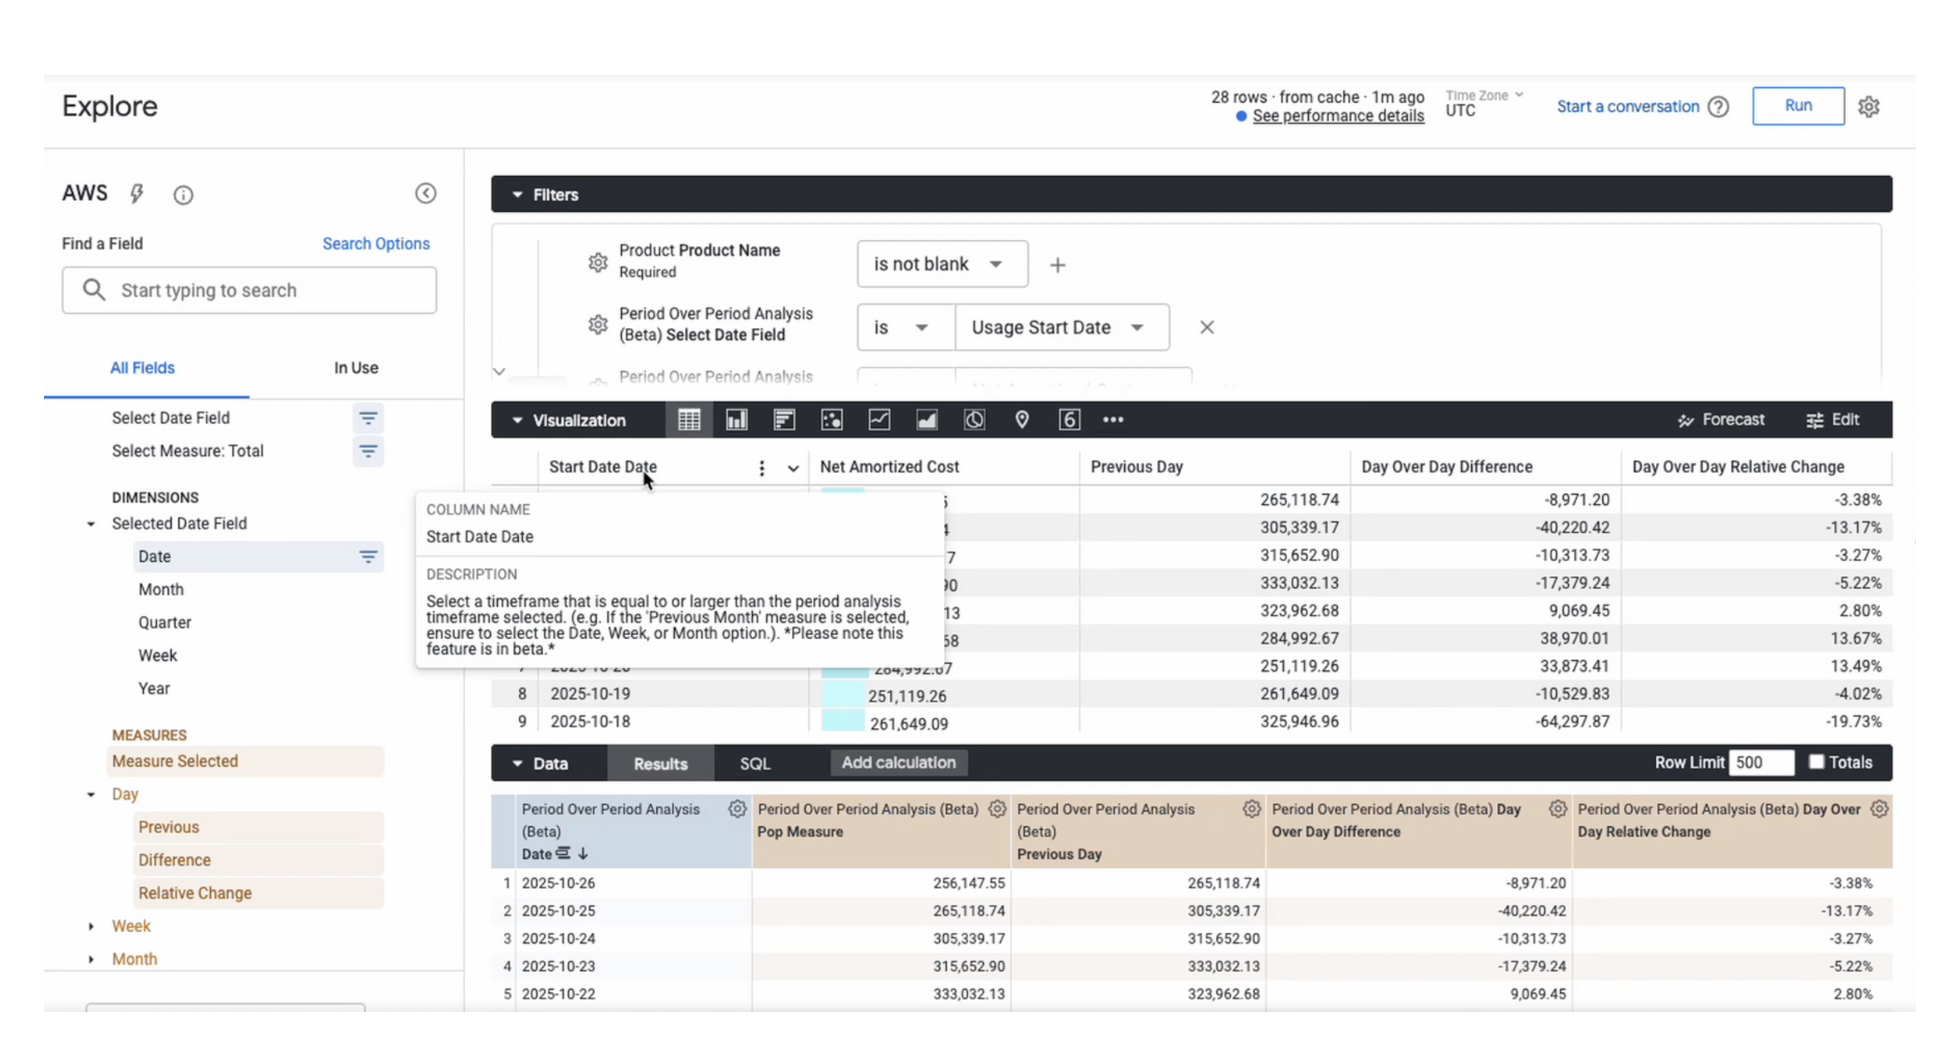1958x1060 pixels.
Task: Switch to column chart visualization
Action: tap(737, 420)
